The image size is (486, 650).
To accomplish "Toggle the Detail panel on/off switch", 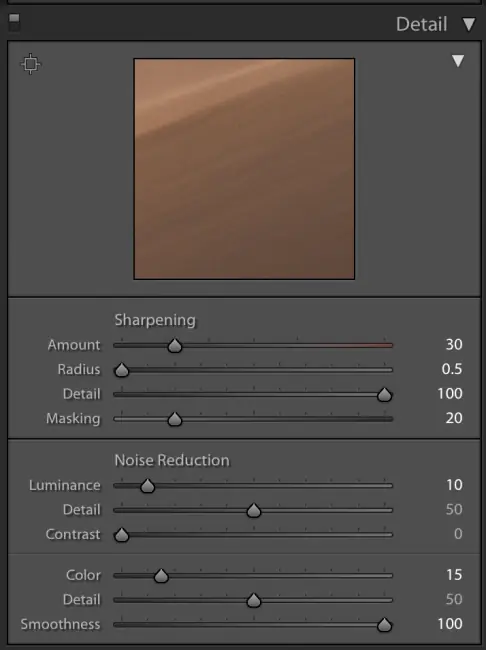I will click(x=14, y=22).
